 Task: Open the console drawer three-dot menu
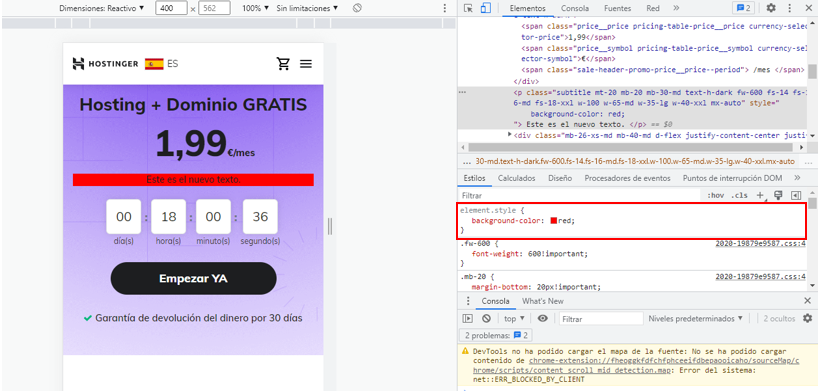(468, 301)
